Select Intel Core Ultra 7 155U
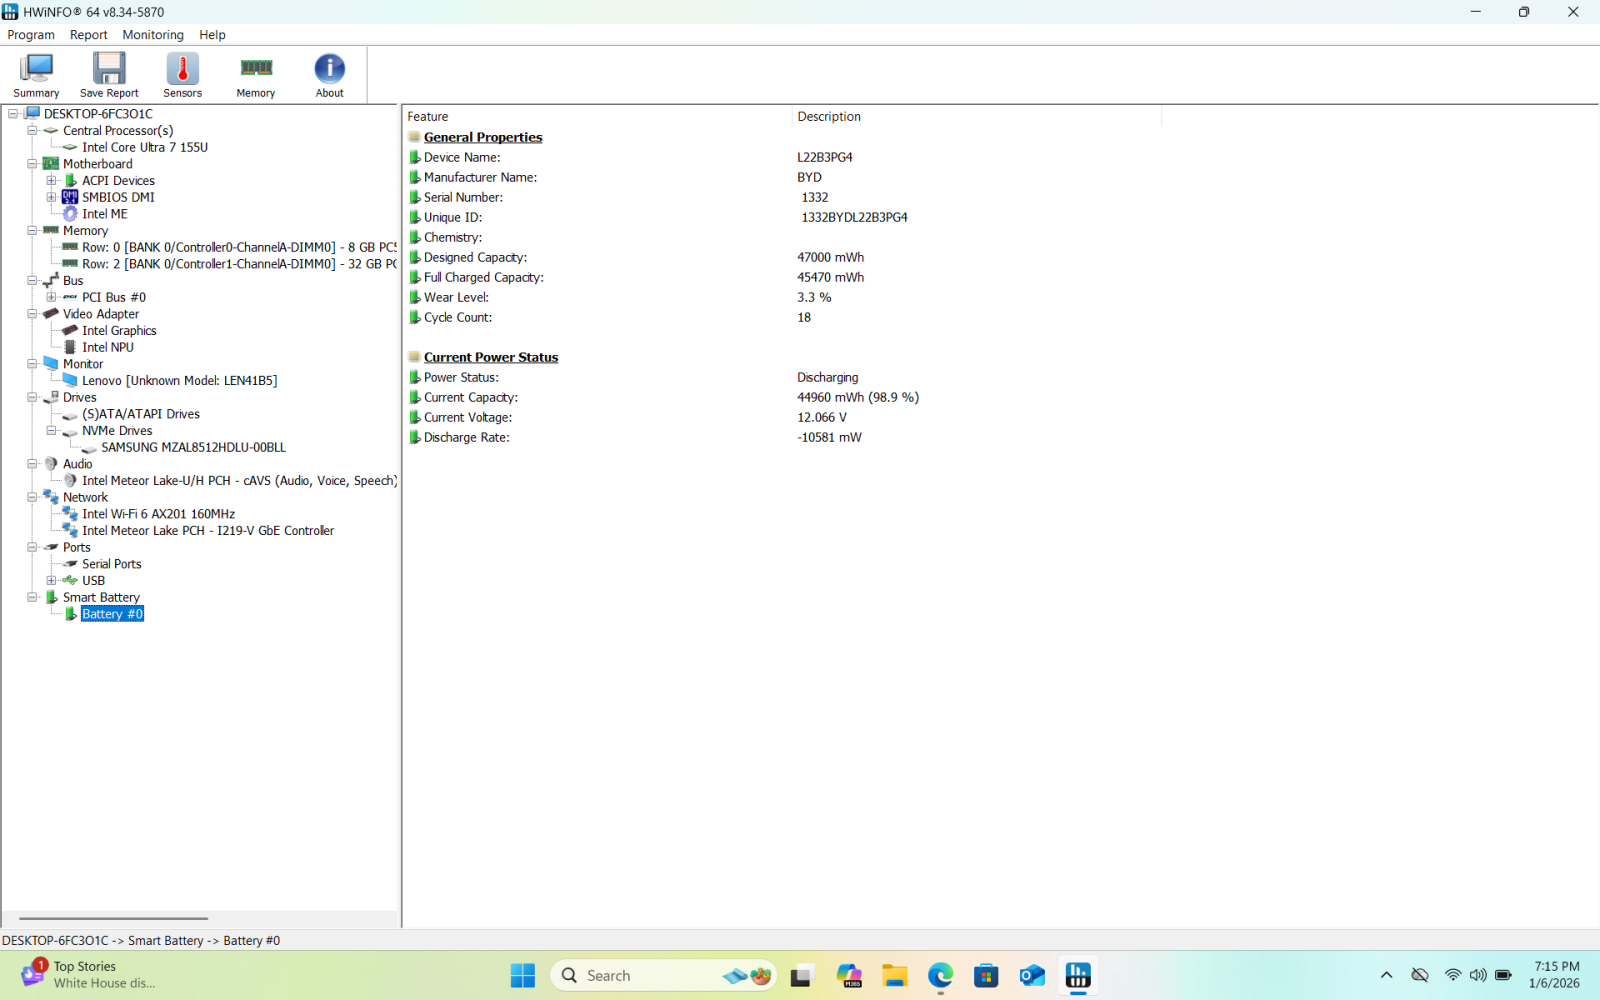This screenshot has height=1000, width=1600. point(145,147)
